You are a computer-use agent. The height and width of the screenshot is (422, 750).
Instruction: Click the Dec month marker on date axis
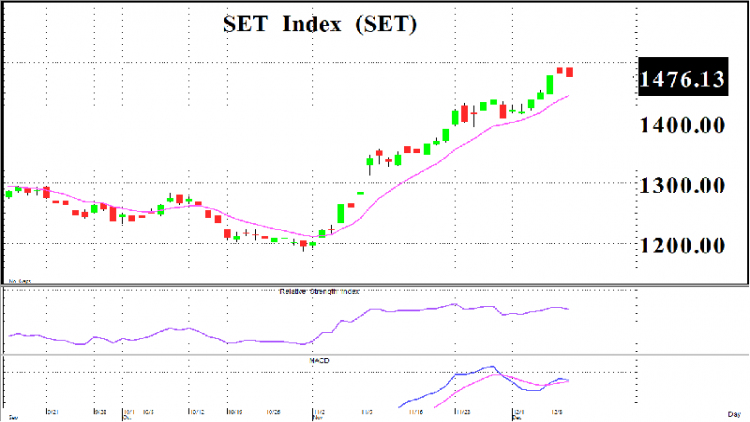[x=516, y=418]
